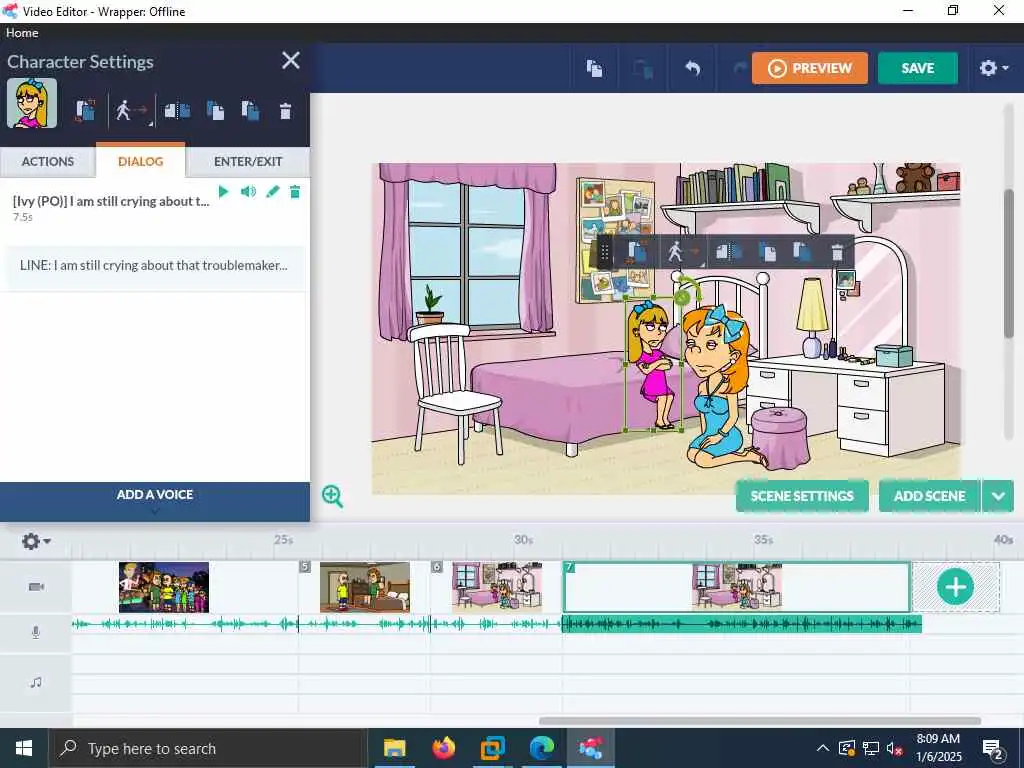
Task: Click the video camera track icon
Action: [x=37, y=586]
